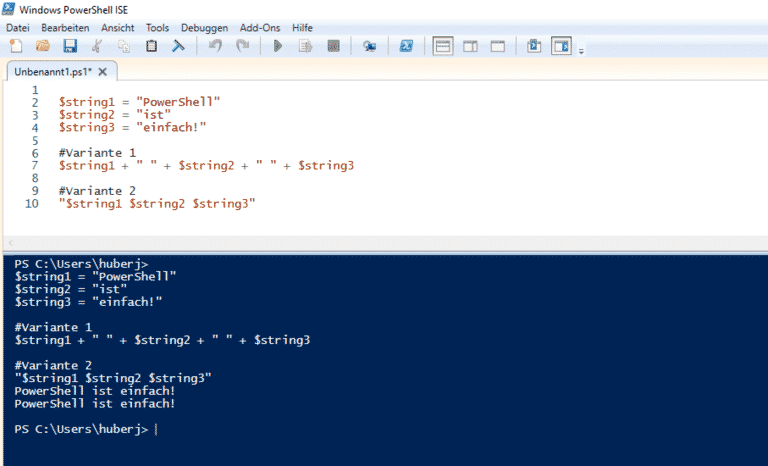Start a new remote PowerShell tab
This screenshot has height=466, width=768.
click(369, 46)
